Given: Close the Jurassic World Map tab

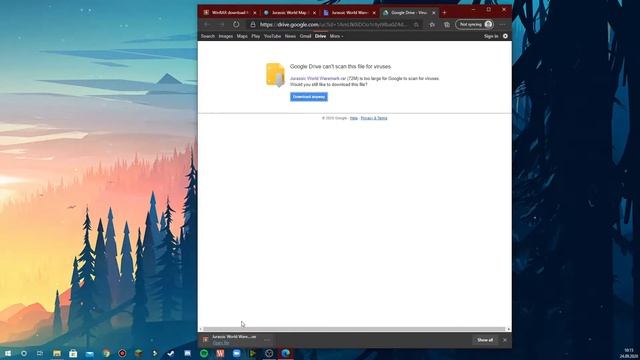Looking at the screenshot, I should click(x=314, y=13).
